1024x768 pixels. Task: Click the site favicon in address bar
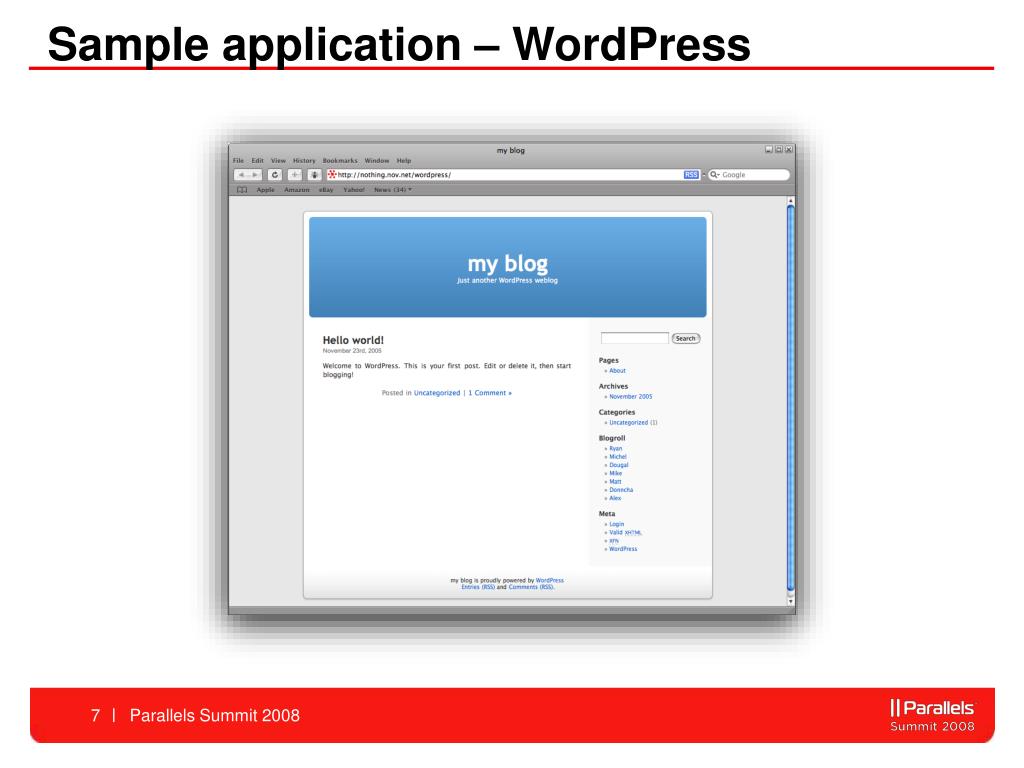[332, 174]
